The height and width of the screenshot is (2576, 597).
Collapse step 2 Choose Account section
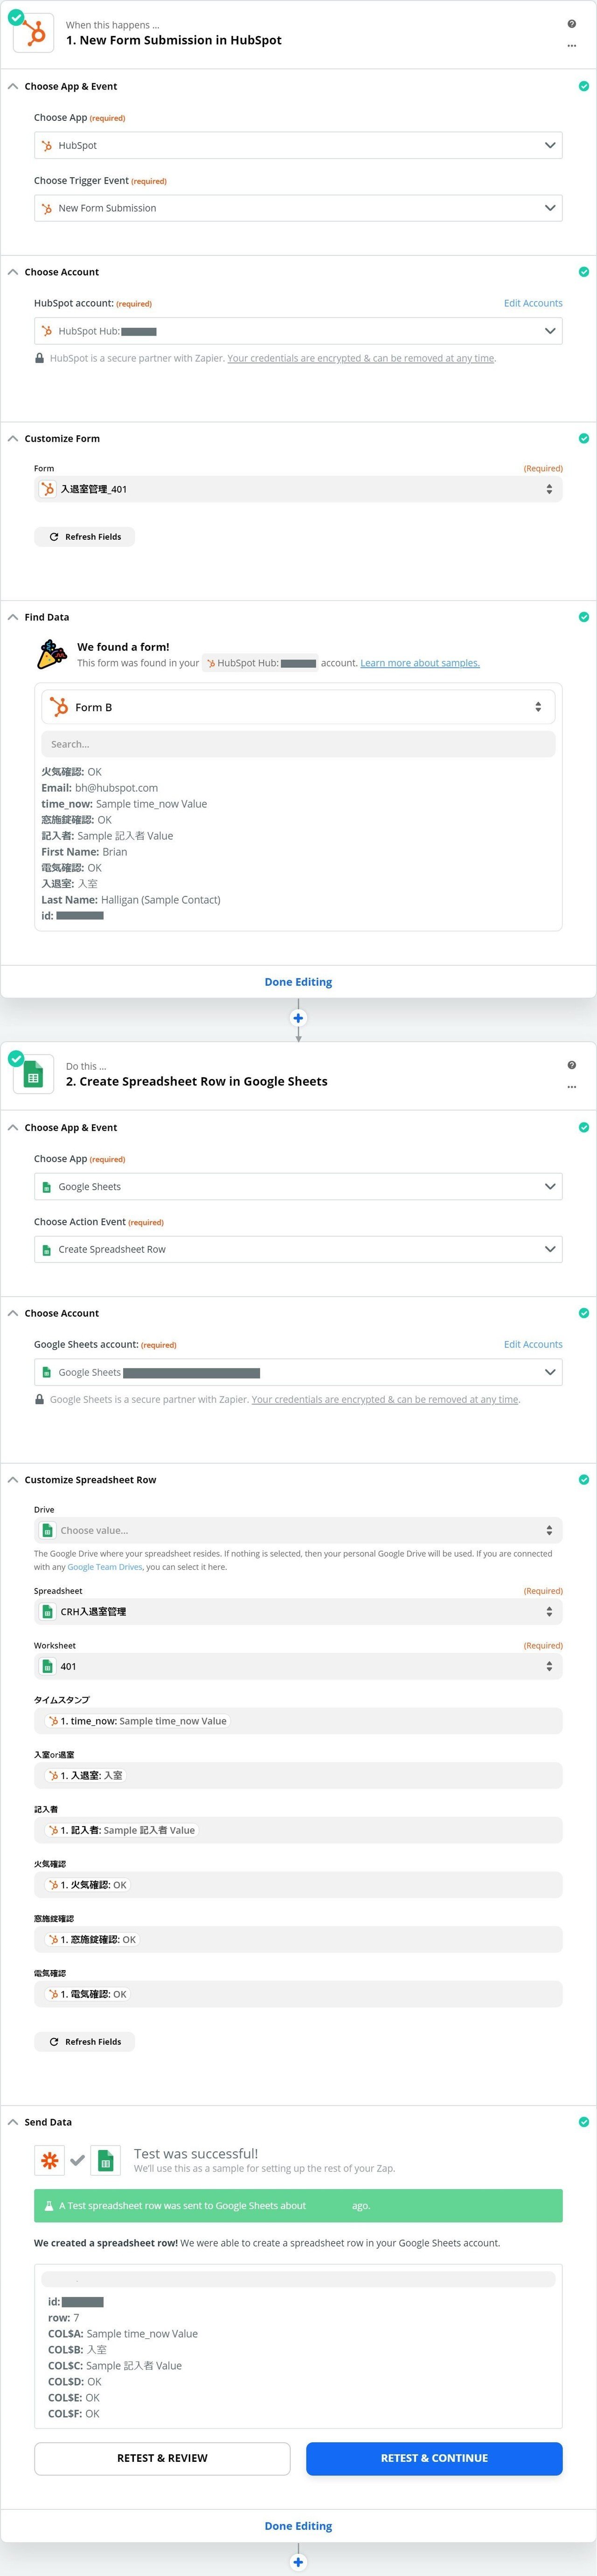pos(13,1313)
